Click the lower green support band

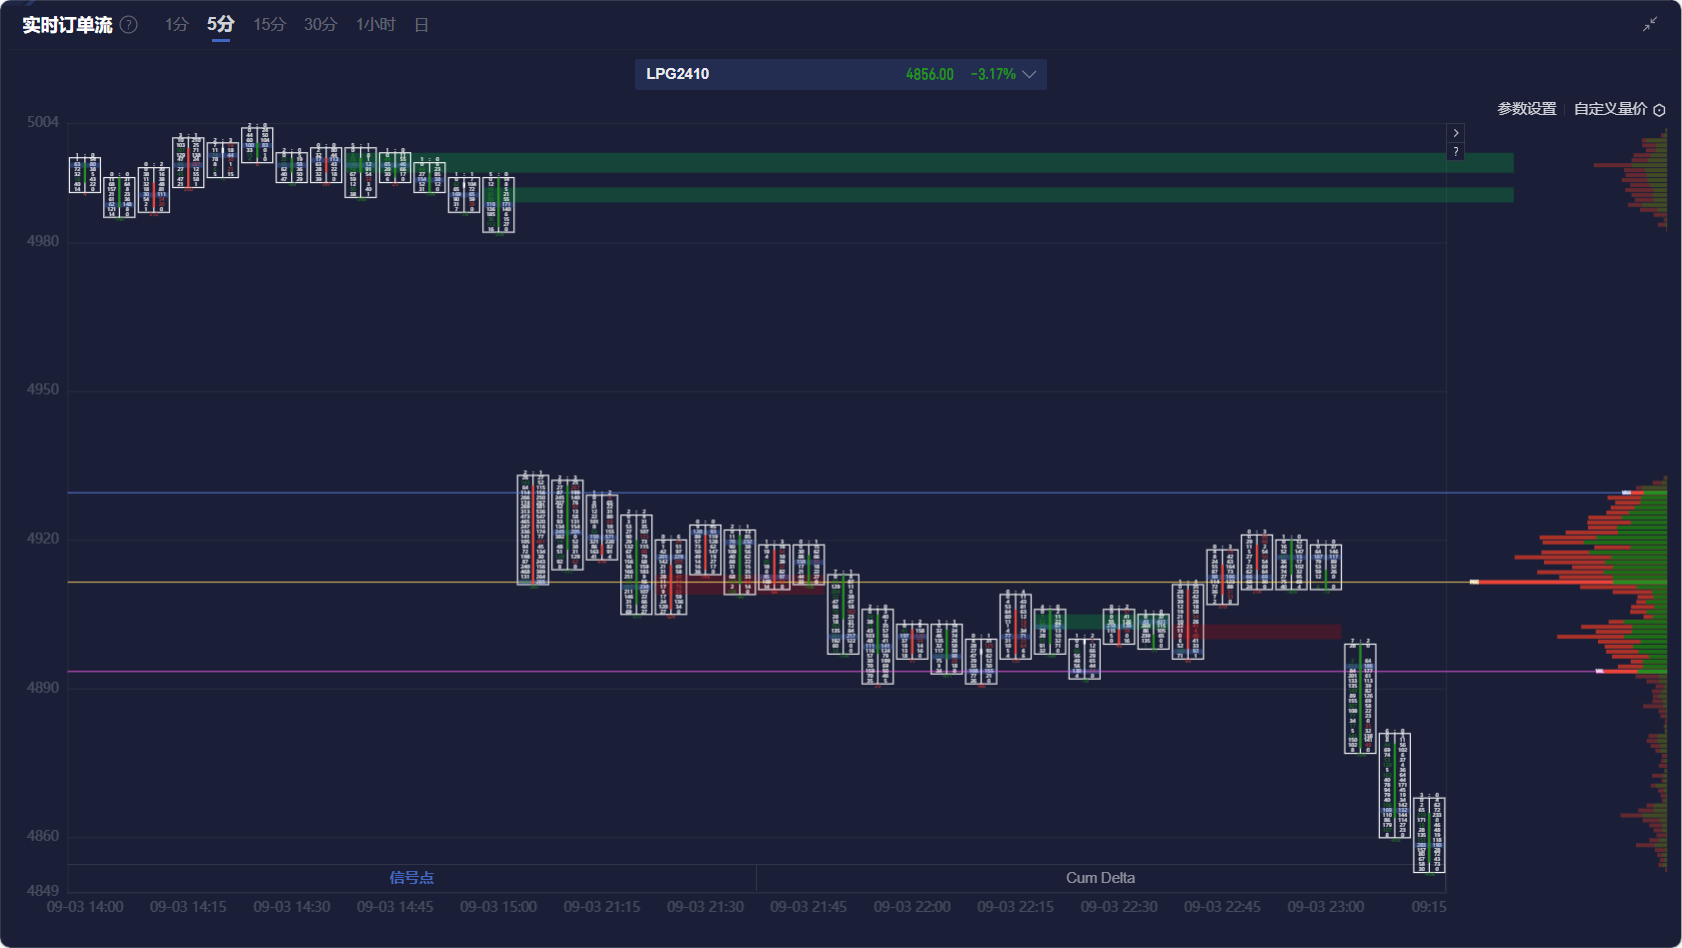(x=1000, y=195)
